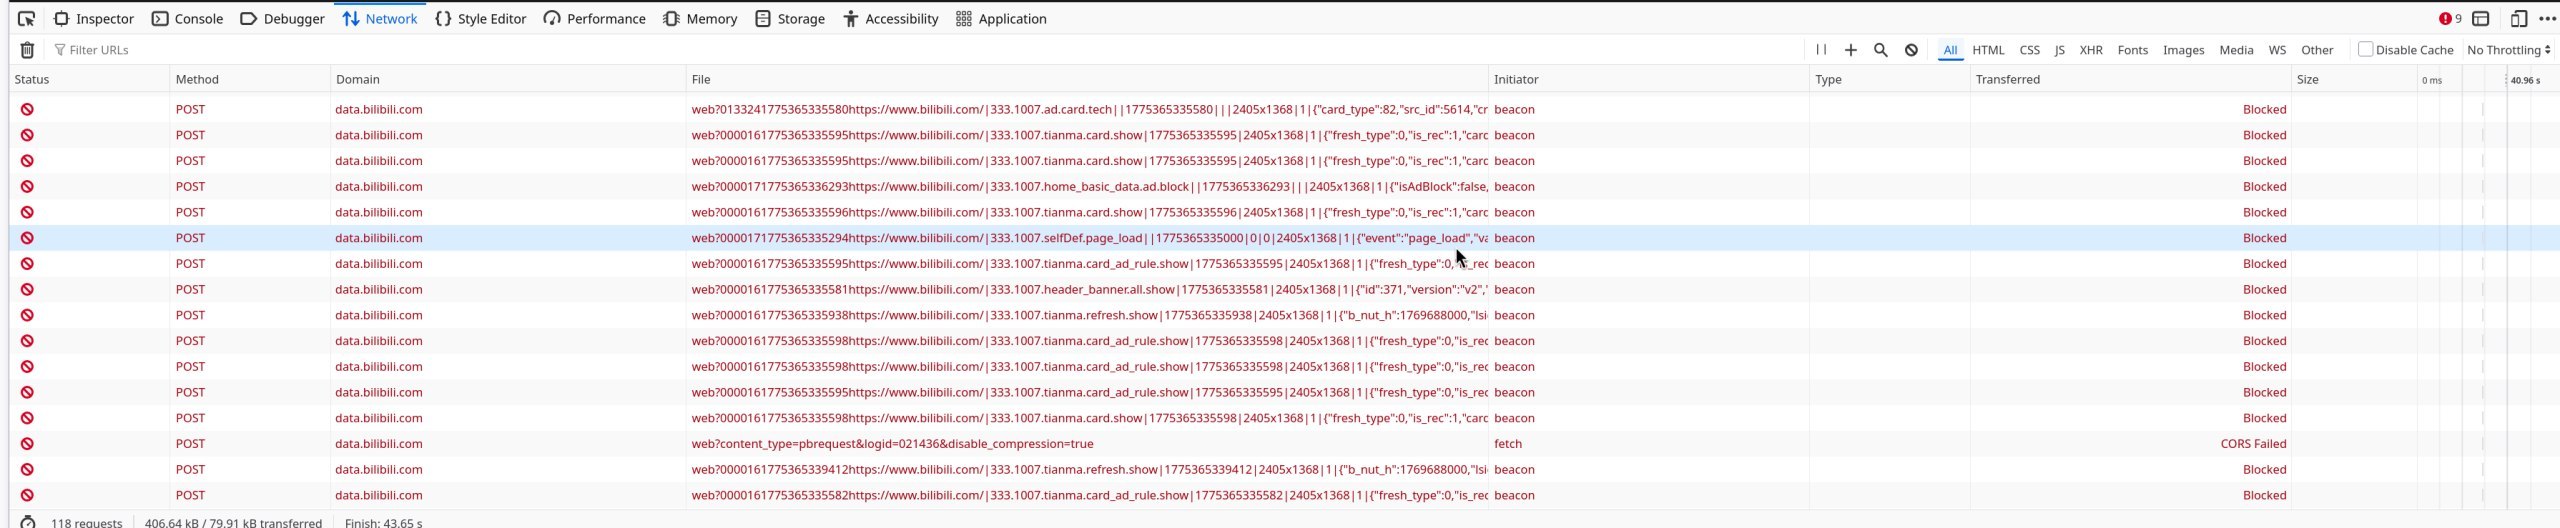Clear network log with trash icon
This screenshot has width=2560, height=528.
(27, 50)
